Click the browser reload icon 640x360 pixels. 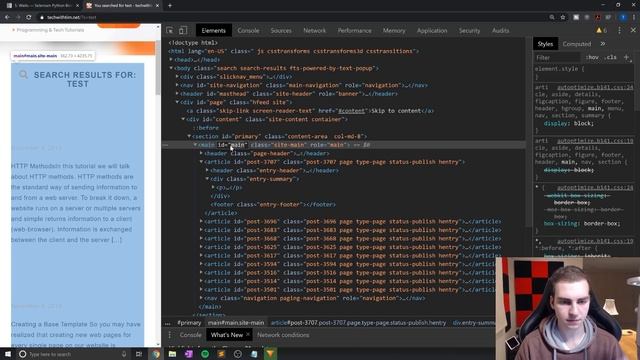(29, 17)
